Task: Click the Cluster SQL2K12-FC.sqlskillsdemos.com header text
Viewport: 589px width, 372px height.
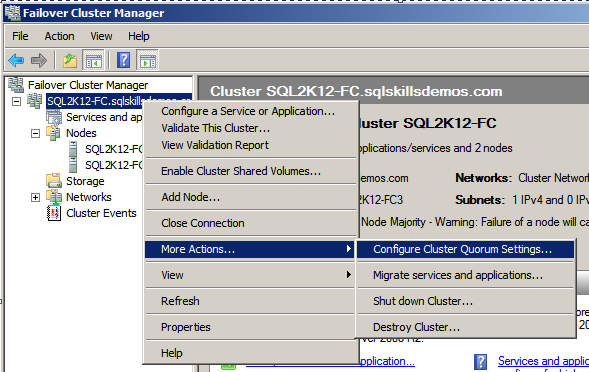Action: pos(356,91)
